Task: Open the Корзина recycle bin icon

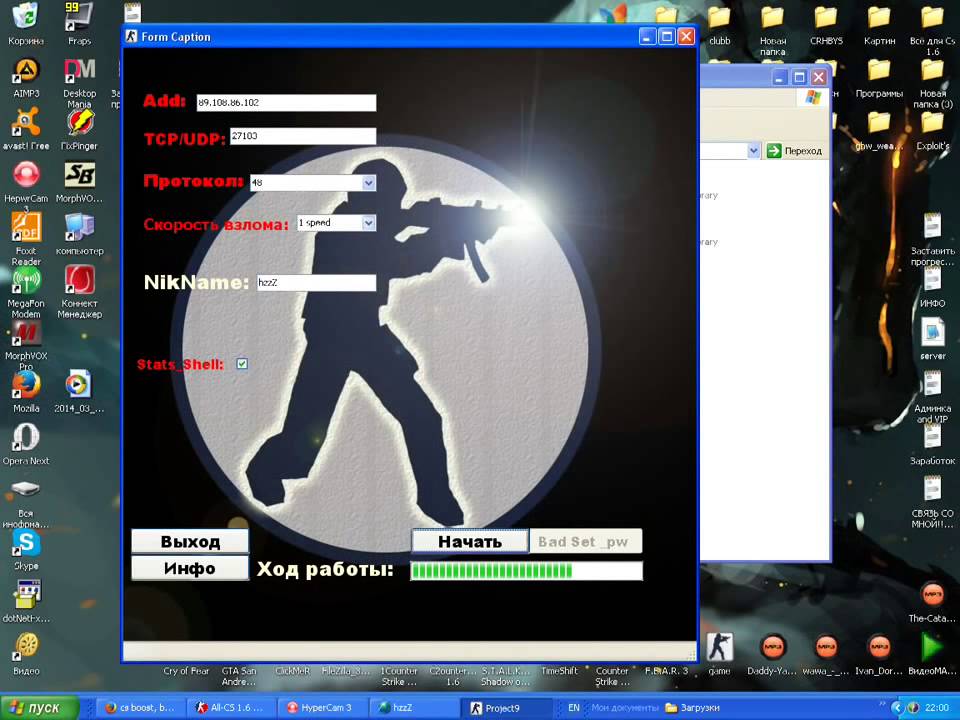Action: (26, 17)
